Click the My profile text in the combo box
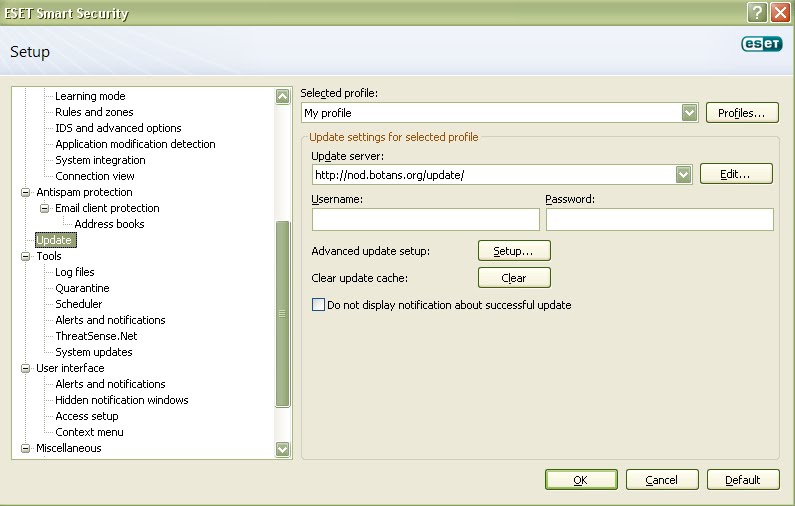Screen dimensions: 795x506 (x=328, y=113)
